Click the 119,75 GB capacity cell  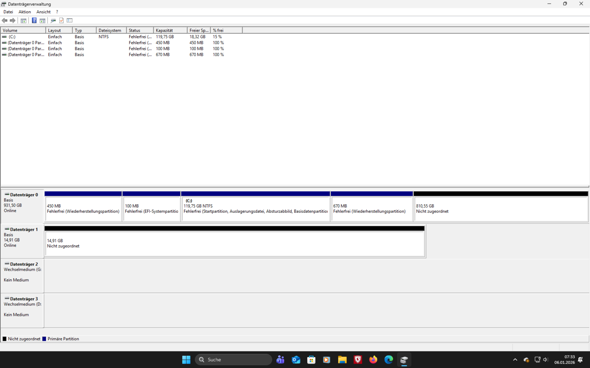pos(165,37)
